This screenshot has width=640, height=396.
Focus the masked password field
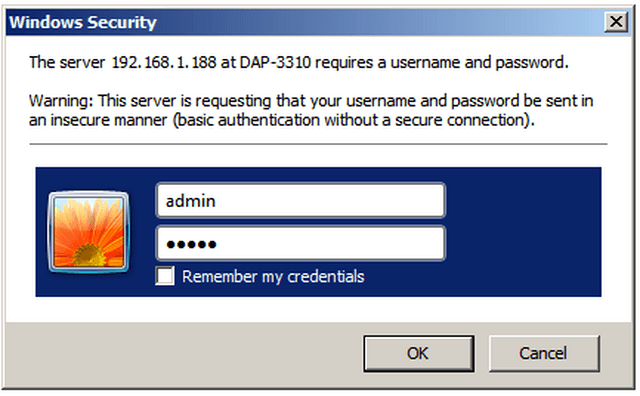click(x=301, y=243)
